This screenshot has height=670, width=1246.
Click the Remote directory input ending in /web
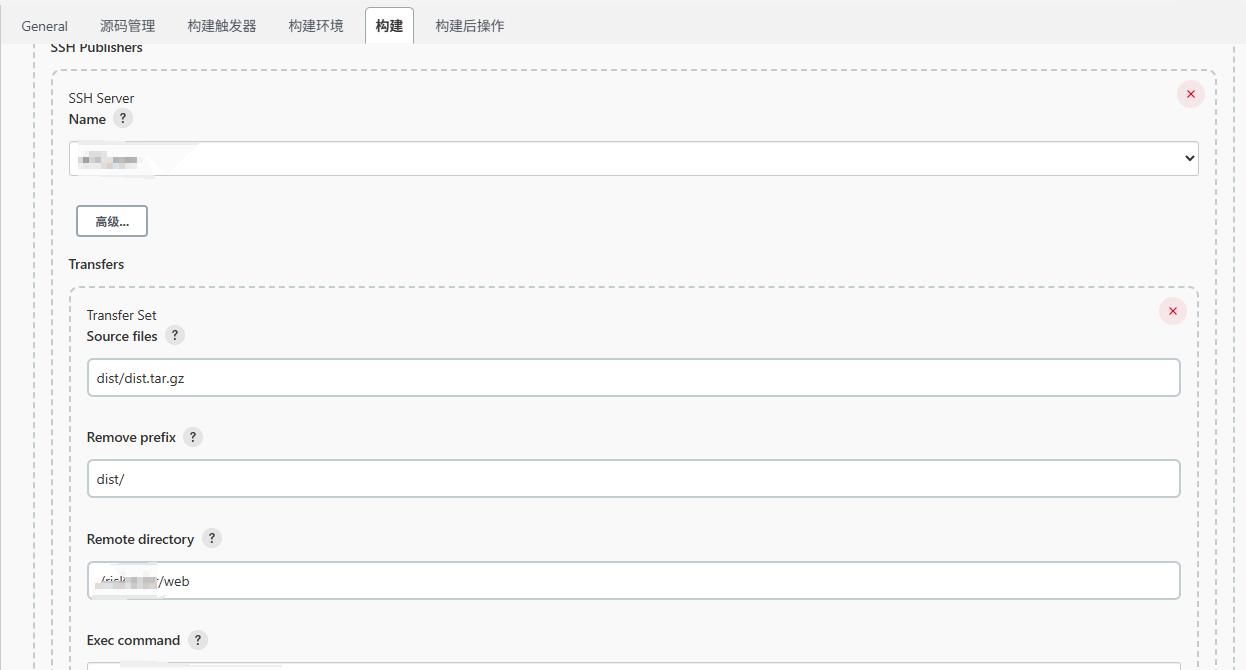point(633,580)
